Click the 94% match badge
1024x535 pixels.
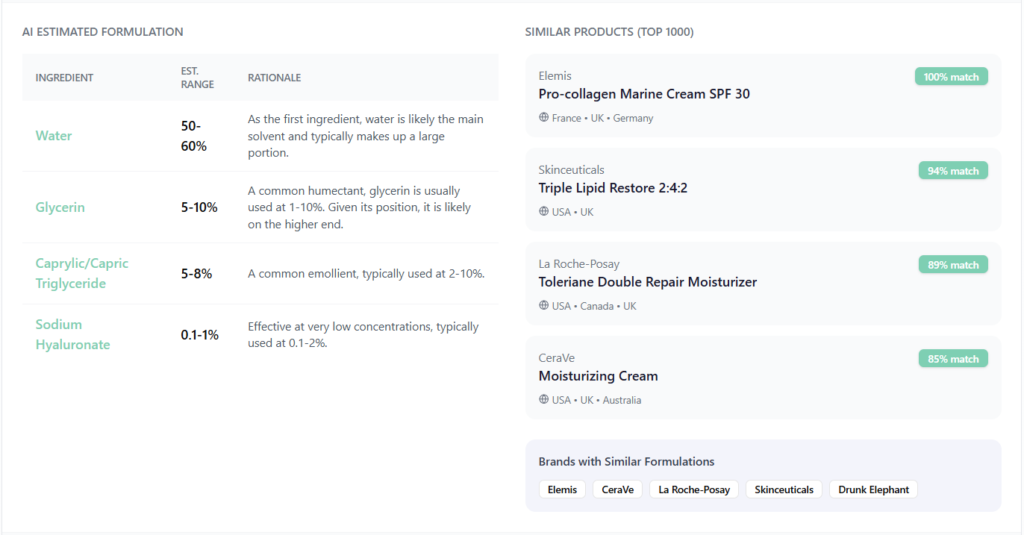point(953,171)
